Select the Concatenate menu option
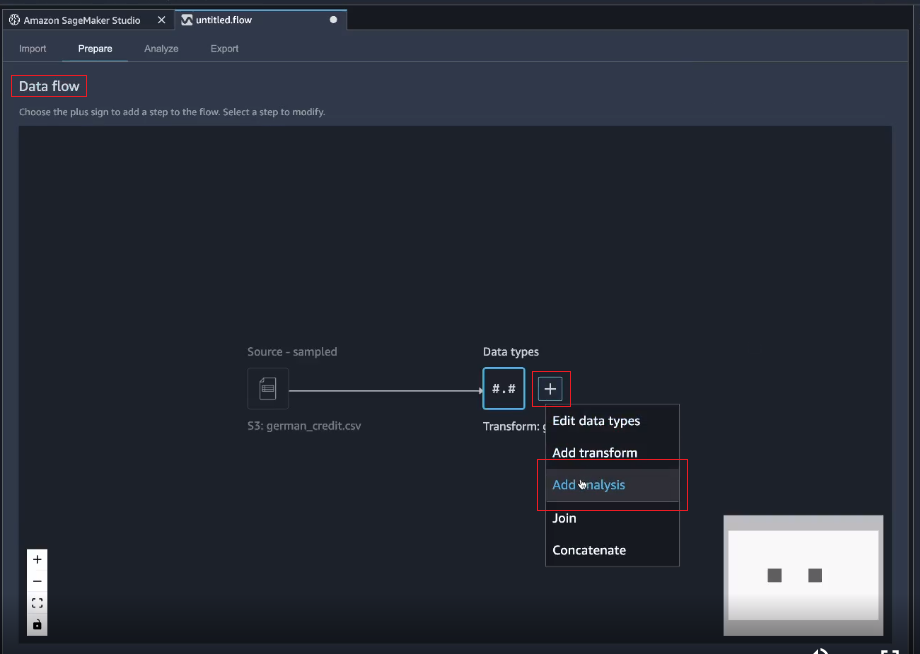Image resolution: width=920 pixels, height=654 pixels. point(589,550)
